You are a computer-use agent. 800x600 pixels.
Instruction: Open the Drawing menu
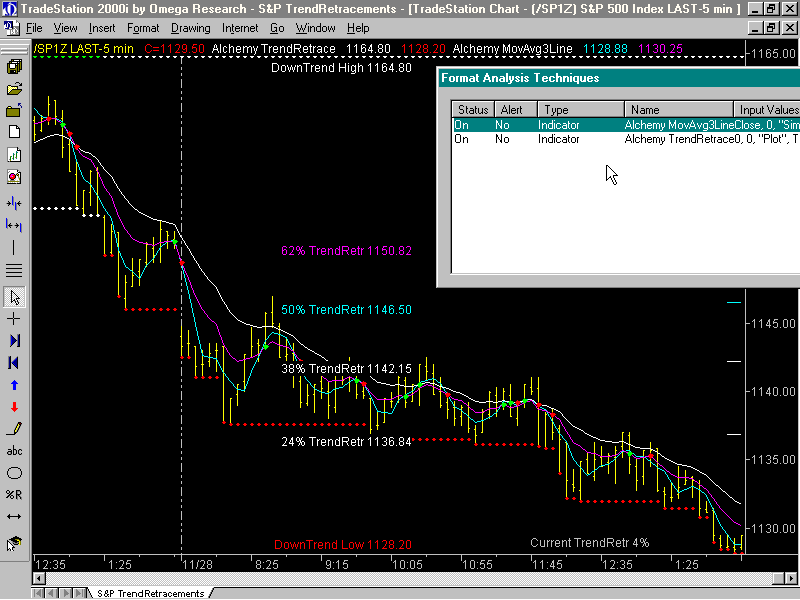point(190,28)
